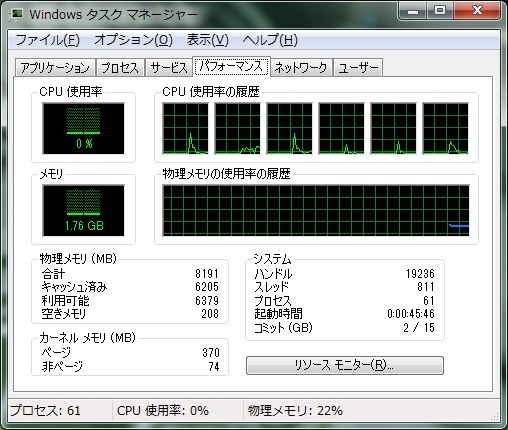508x430 pixels.
Task: Switch to the ネットワーク tab
Action: (301, 68)
